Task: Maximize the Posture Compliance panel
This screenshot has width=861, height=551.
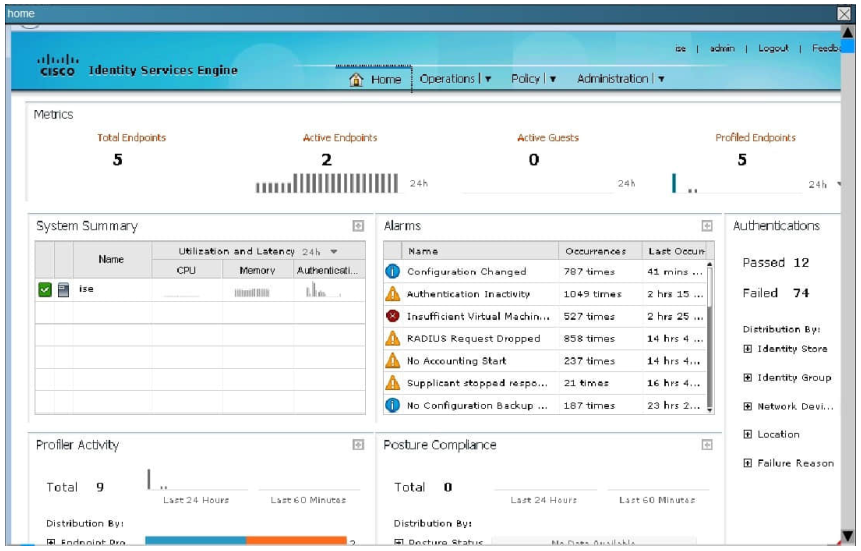Action: [707, 444]
